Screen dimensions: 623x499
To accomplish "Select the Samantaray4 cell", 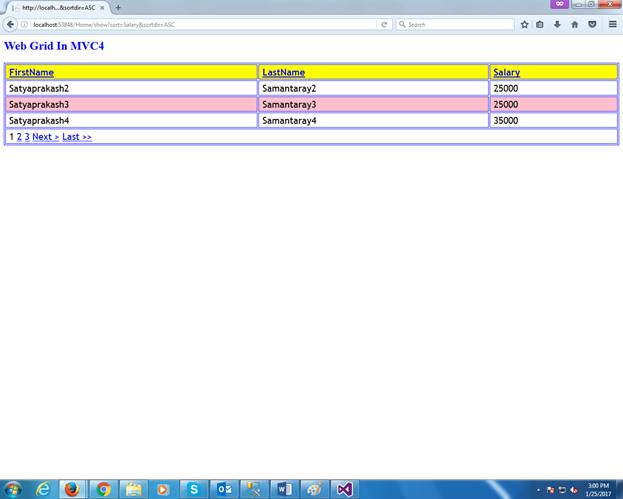I will [373, 120].
